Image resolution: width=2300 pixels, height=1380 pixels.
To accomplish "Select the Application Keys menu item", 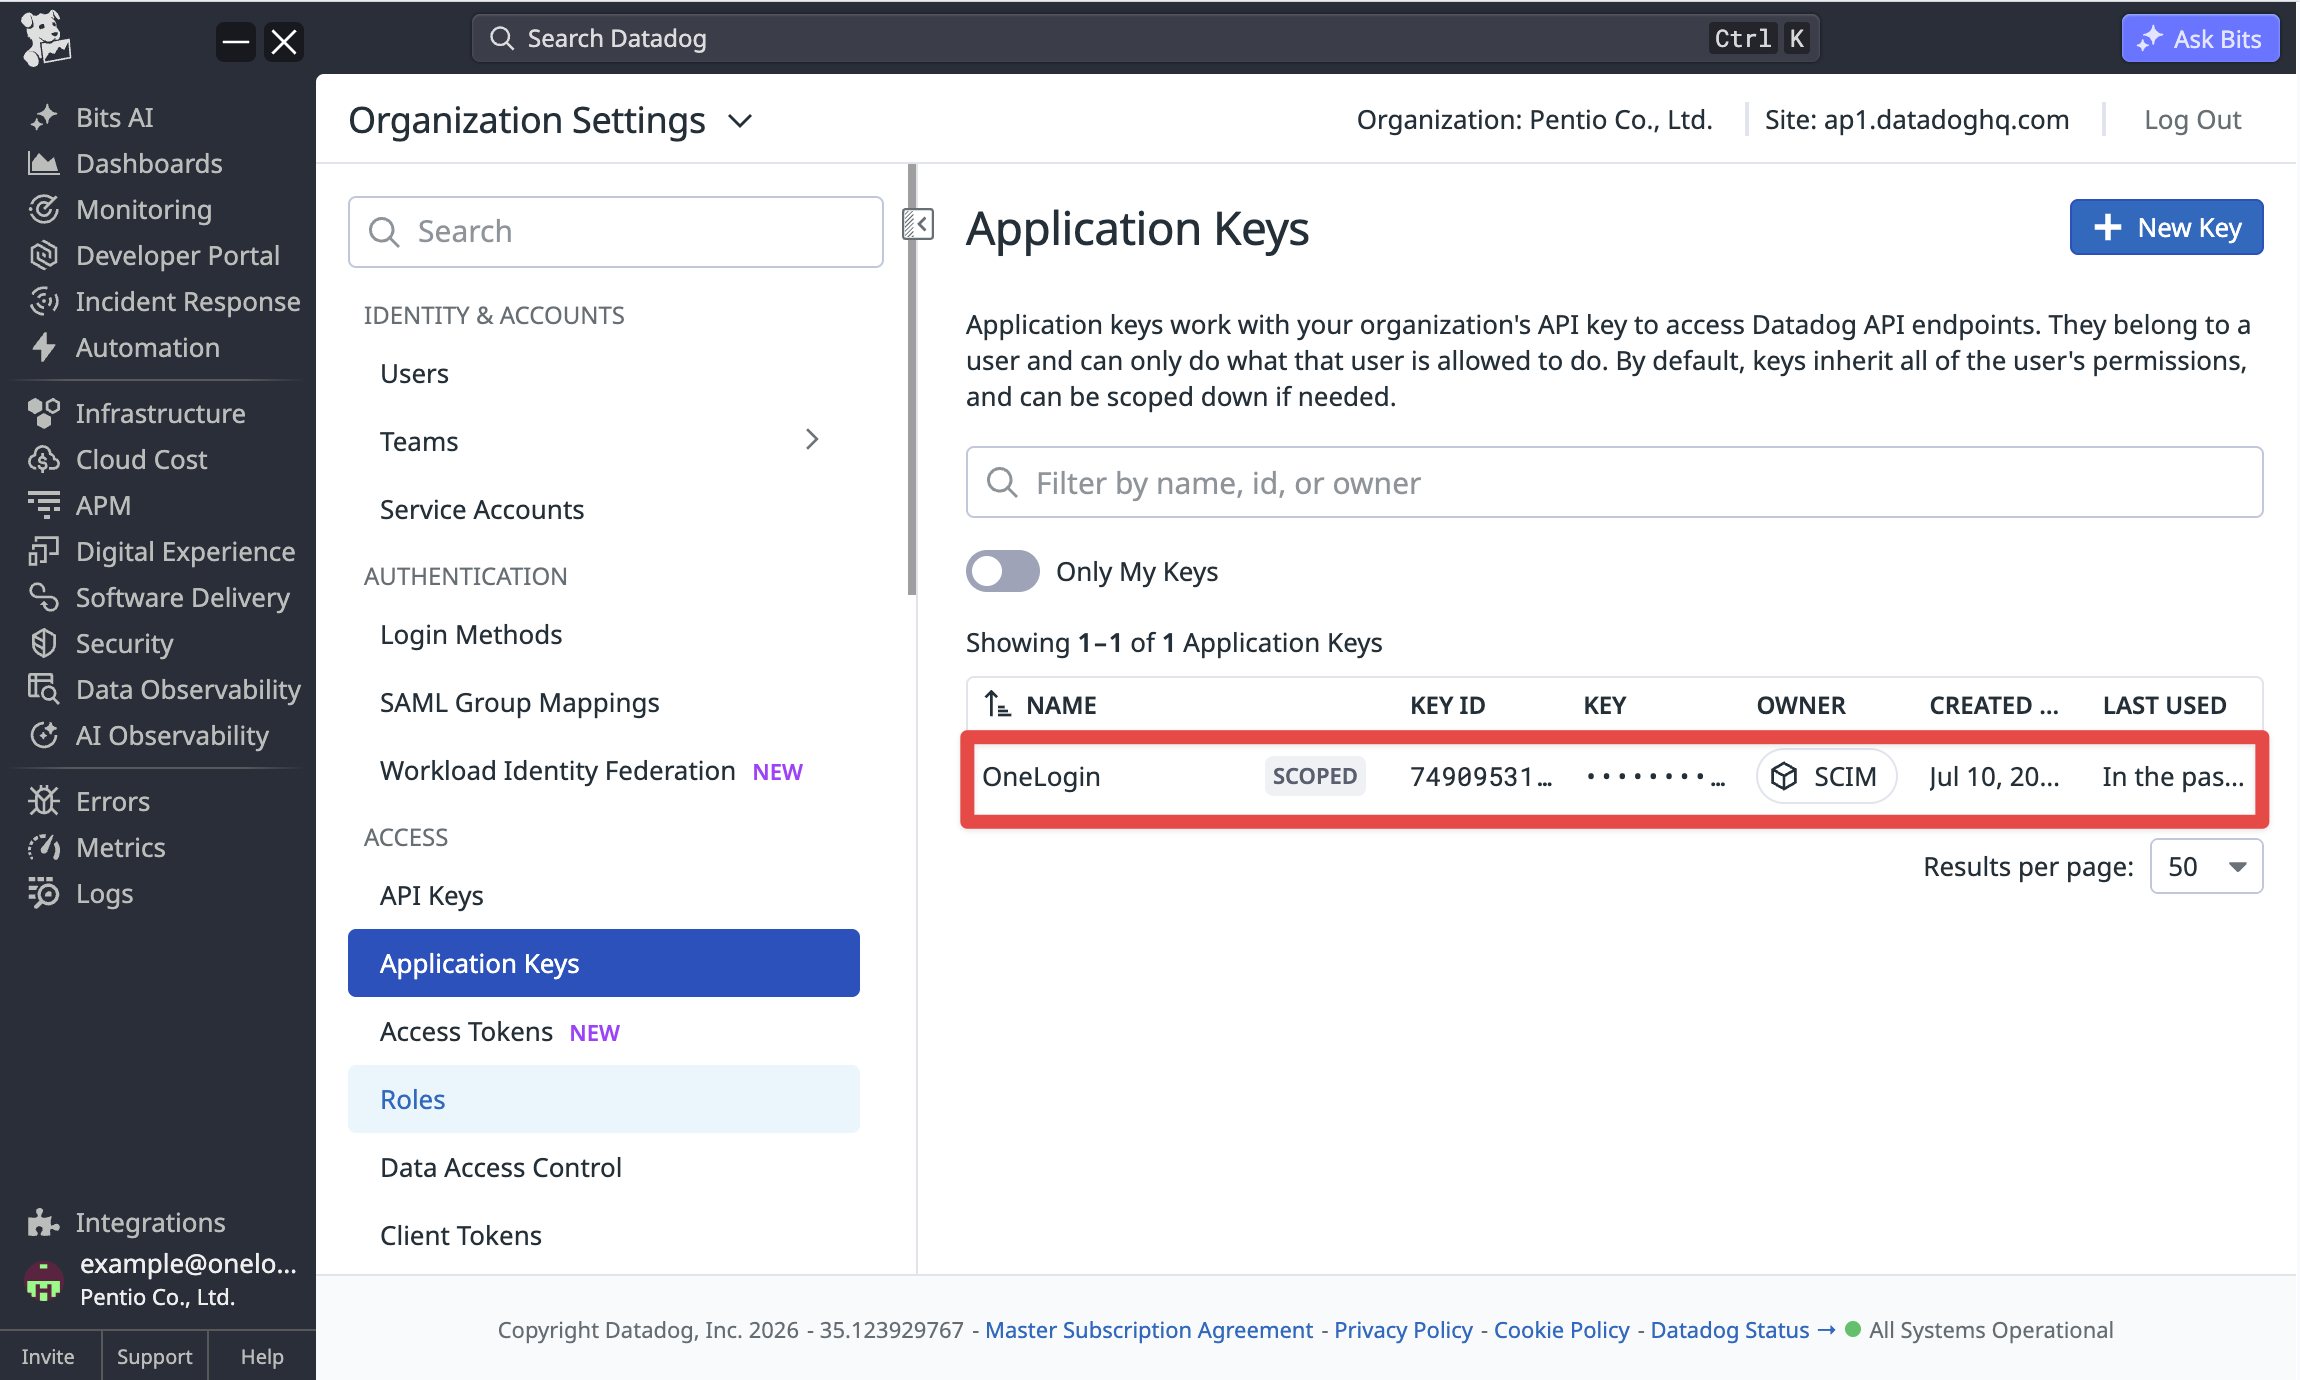I will click(604, 963).
